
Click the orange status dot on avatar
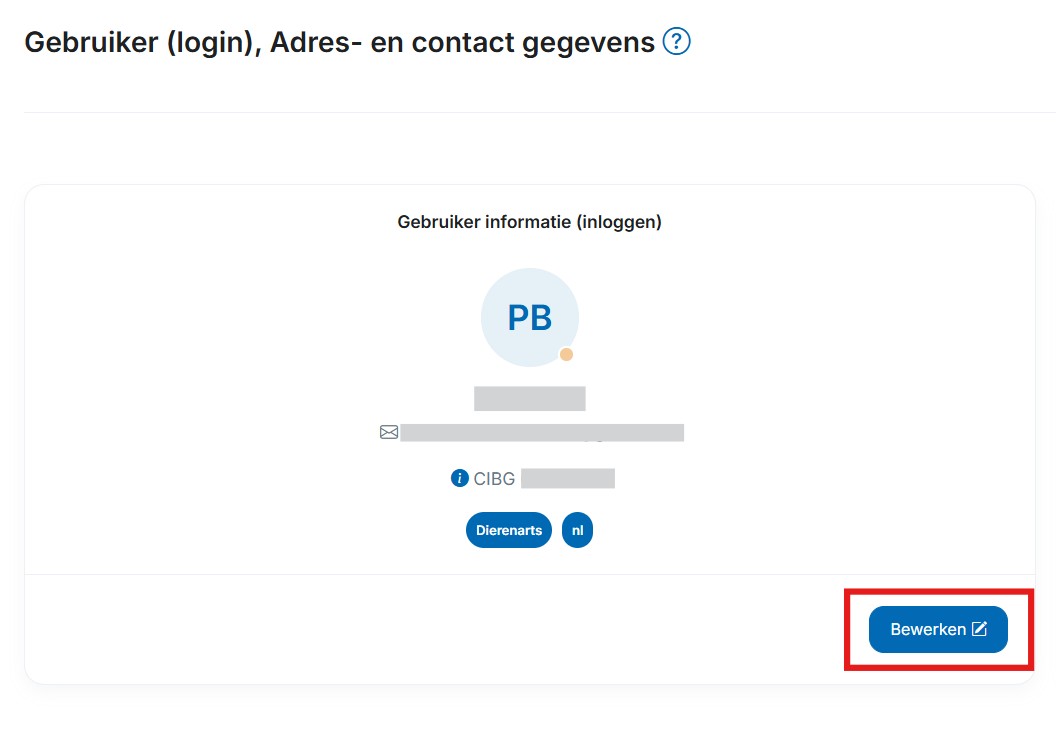[x=566, y=354]
